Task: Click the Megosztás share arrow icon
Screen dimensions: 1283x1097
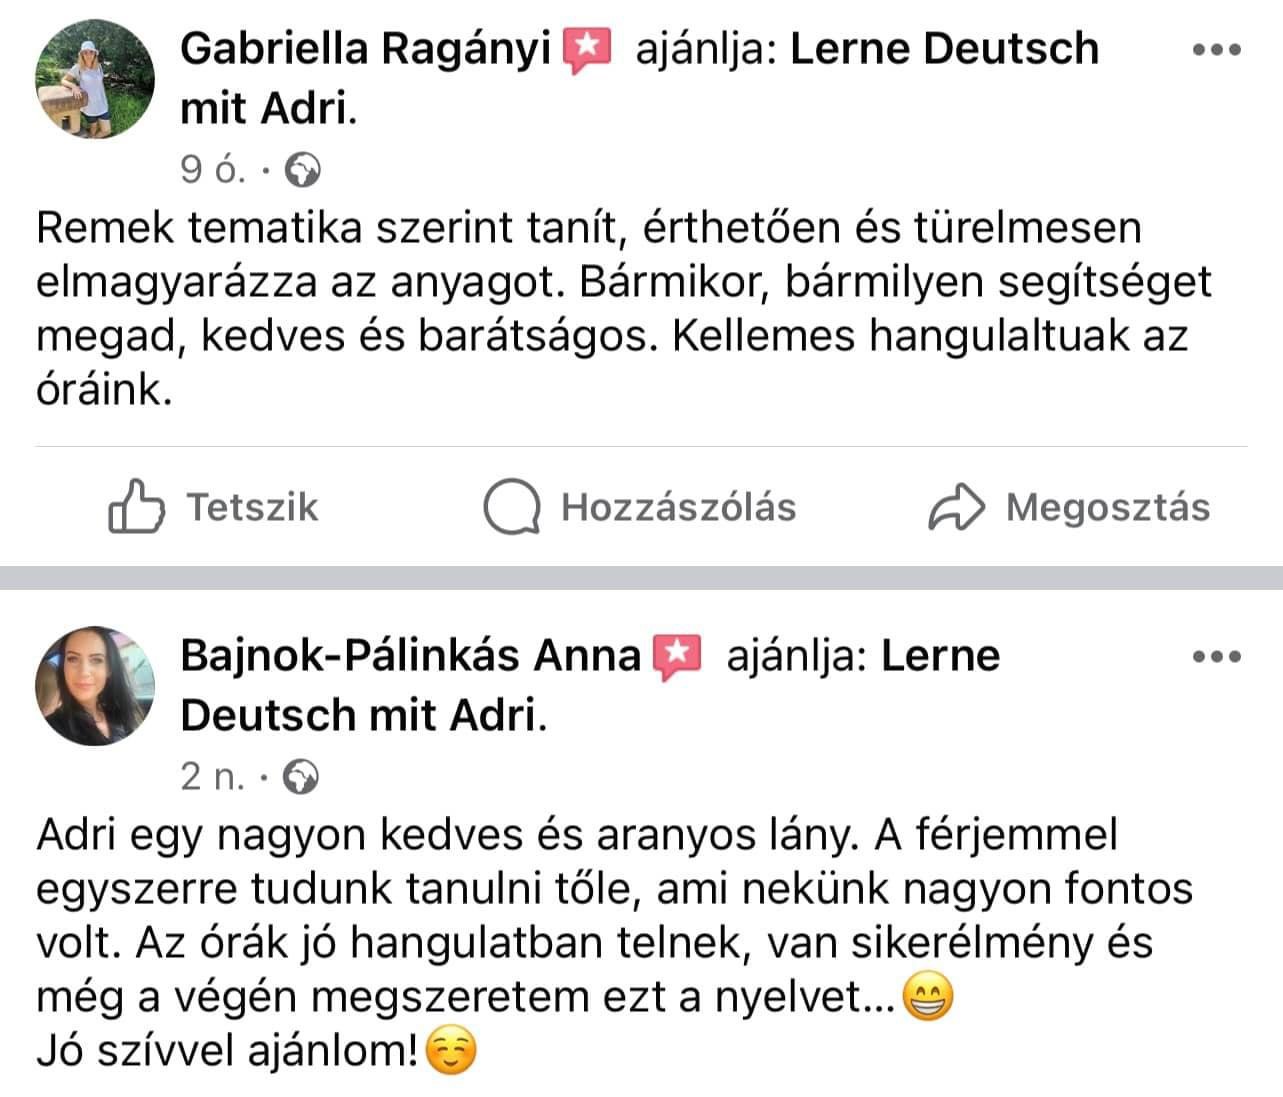Action: coord(957,507)
